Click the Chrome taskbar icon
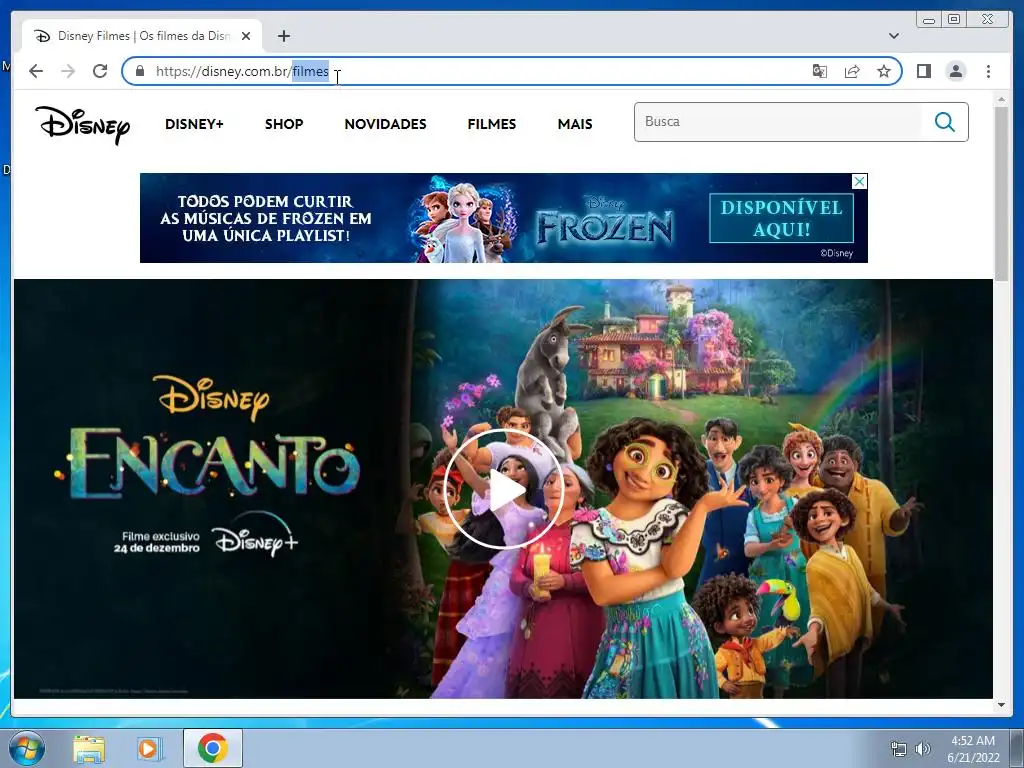 (213, 748)
